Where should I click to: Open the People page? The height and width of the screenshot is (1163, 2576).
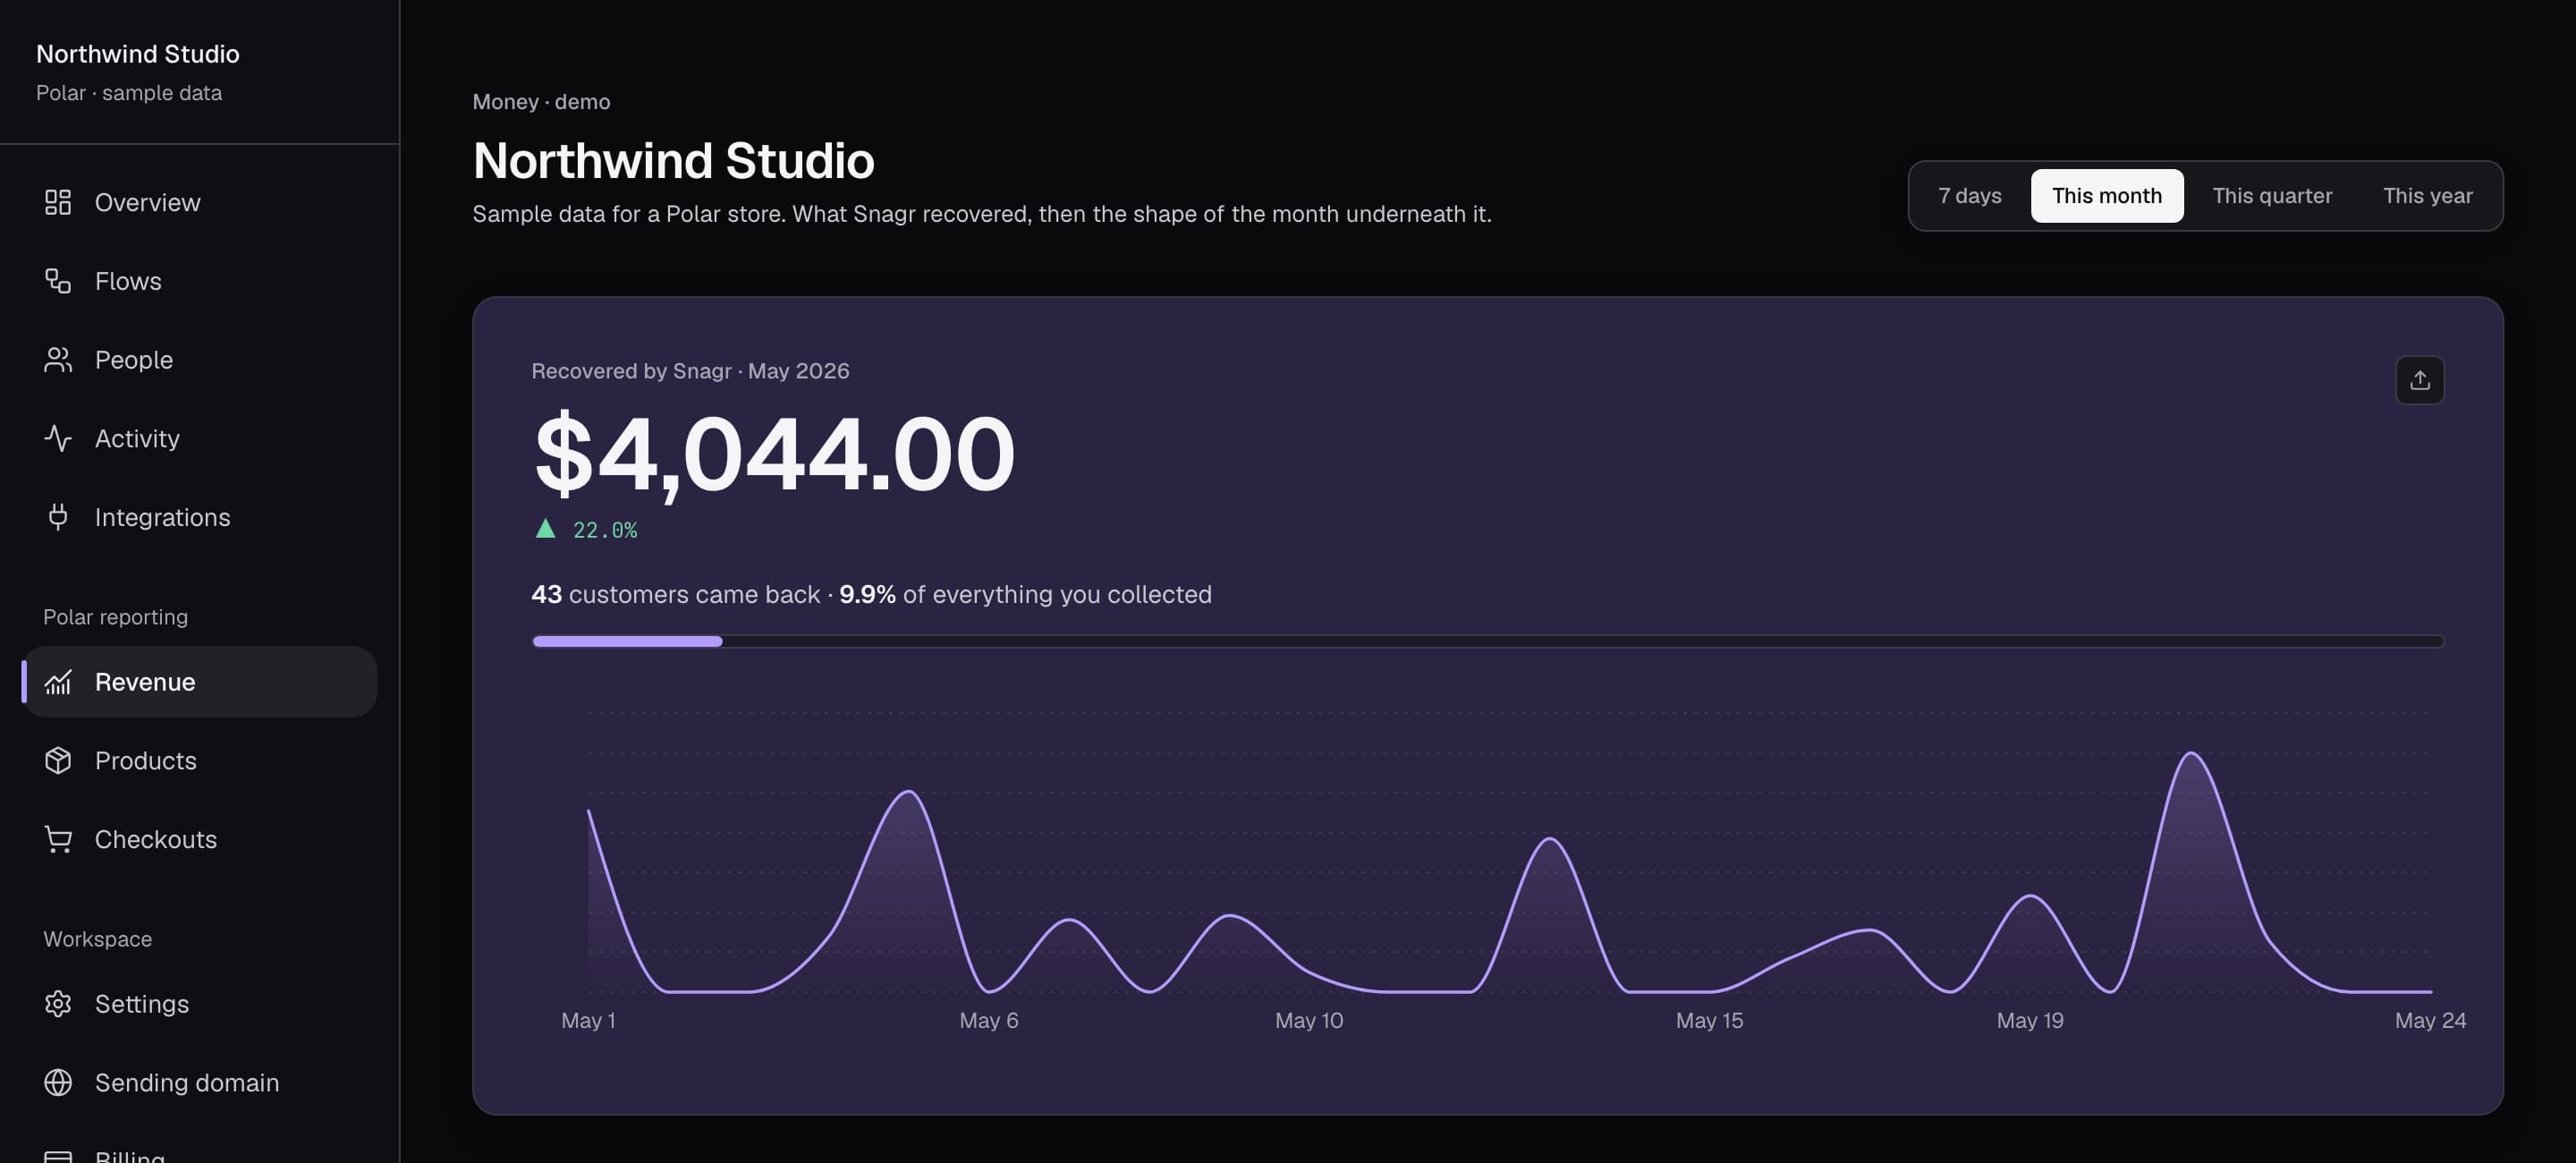tap(200, 360)
